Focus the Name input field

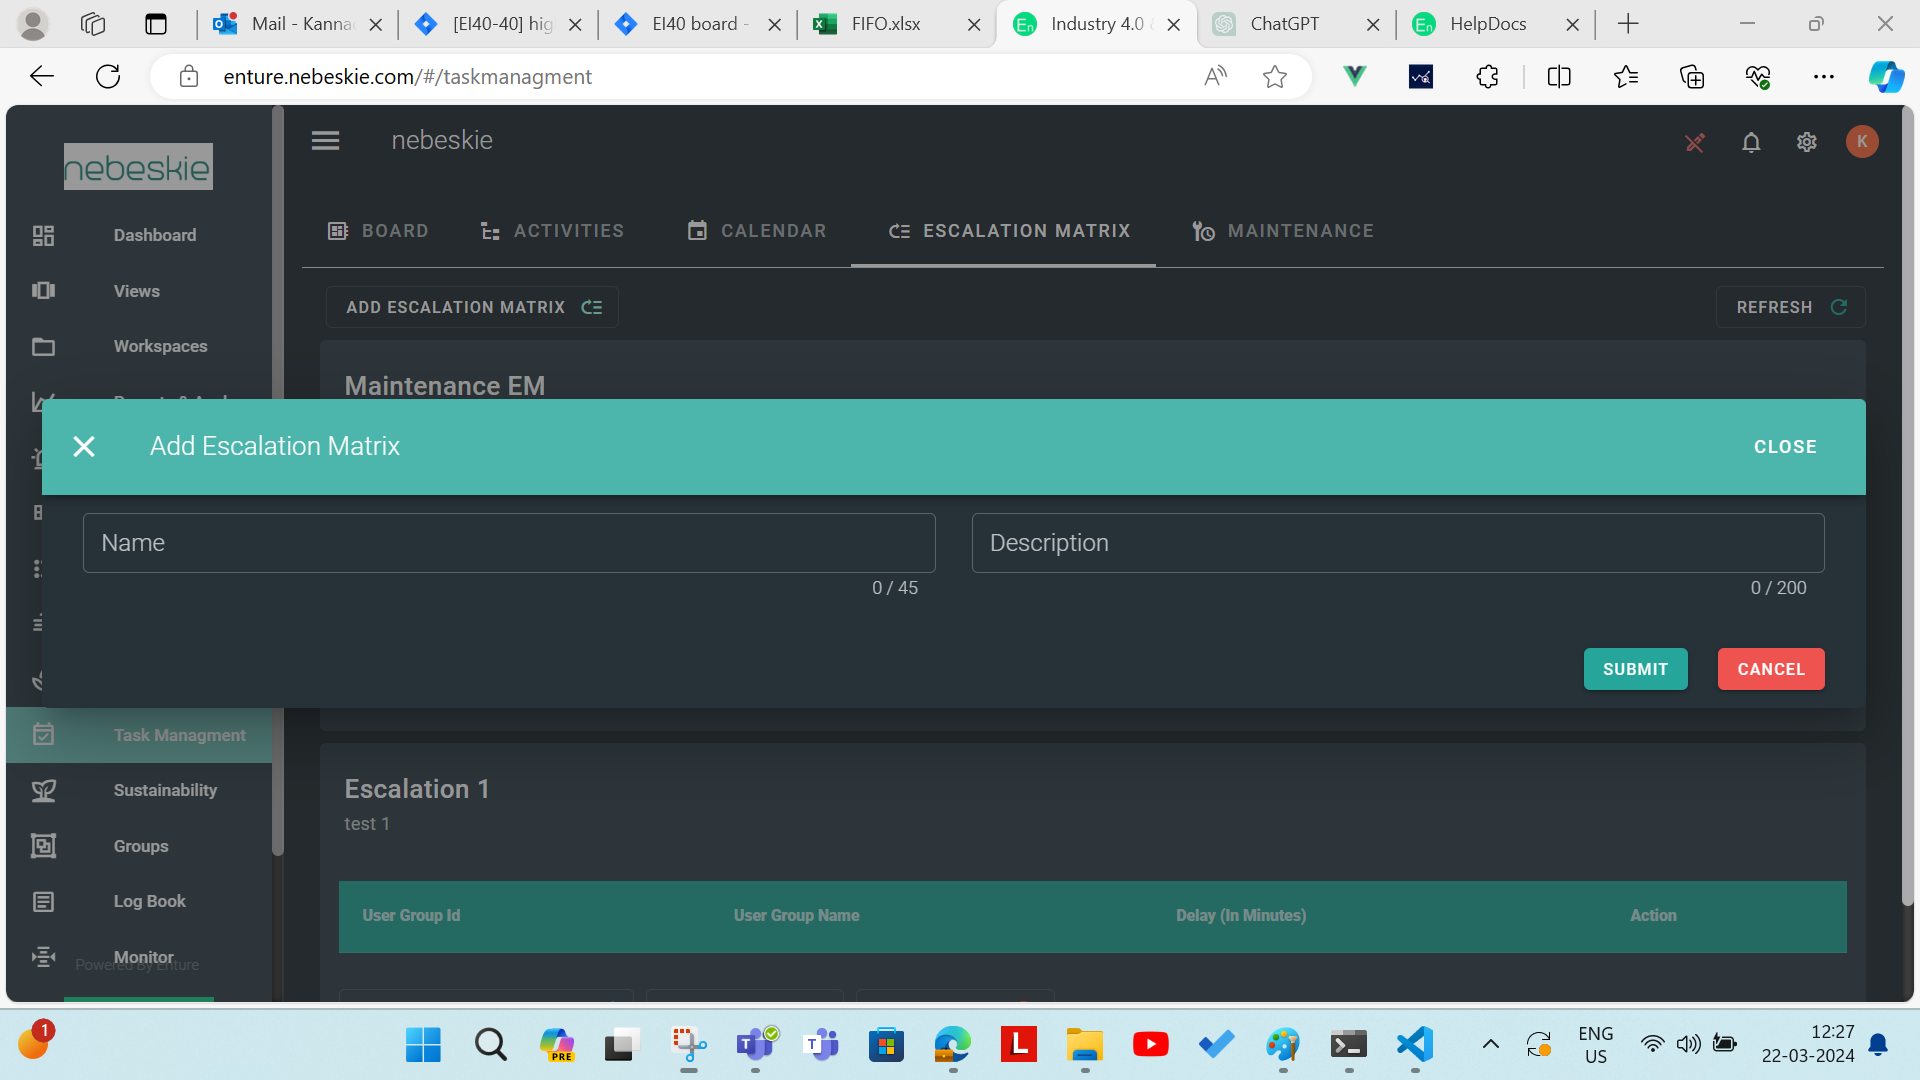(x=509, y=543)
